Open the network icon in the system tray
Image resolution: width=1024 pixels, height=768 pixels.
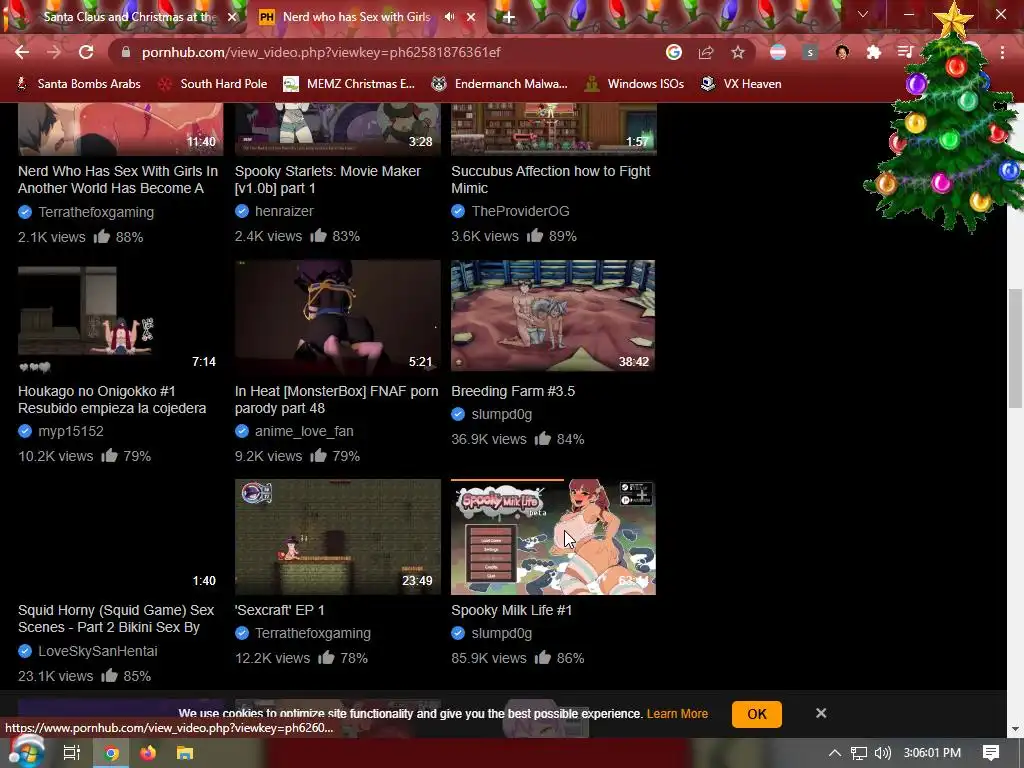(859, 753)
